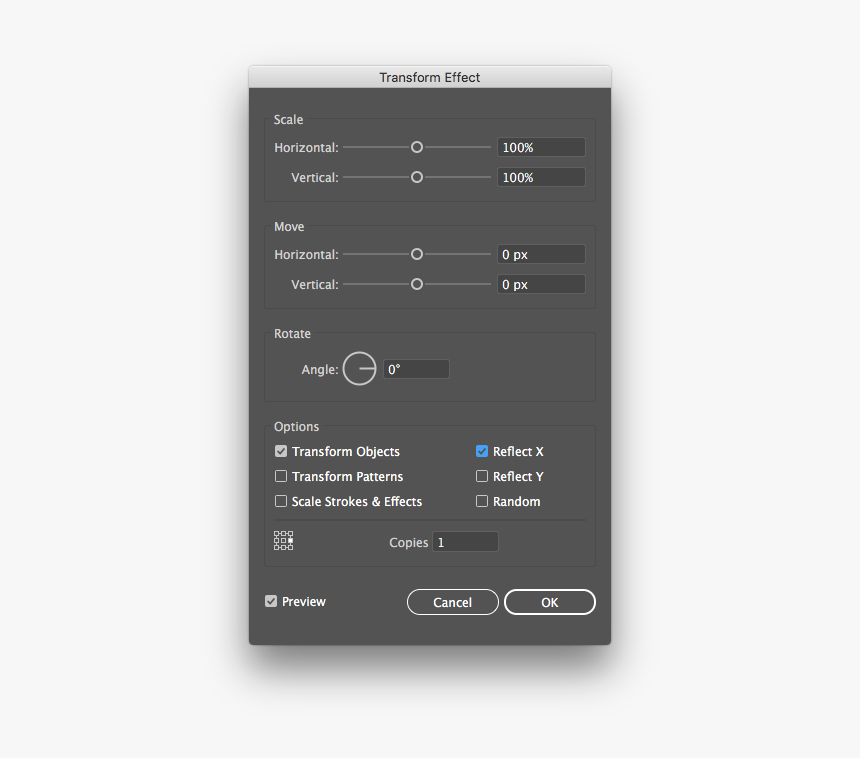The height and width of the screenshot is (758, 860).
Task: Click the Options section label
Action: click(296, 427)
